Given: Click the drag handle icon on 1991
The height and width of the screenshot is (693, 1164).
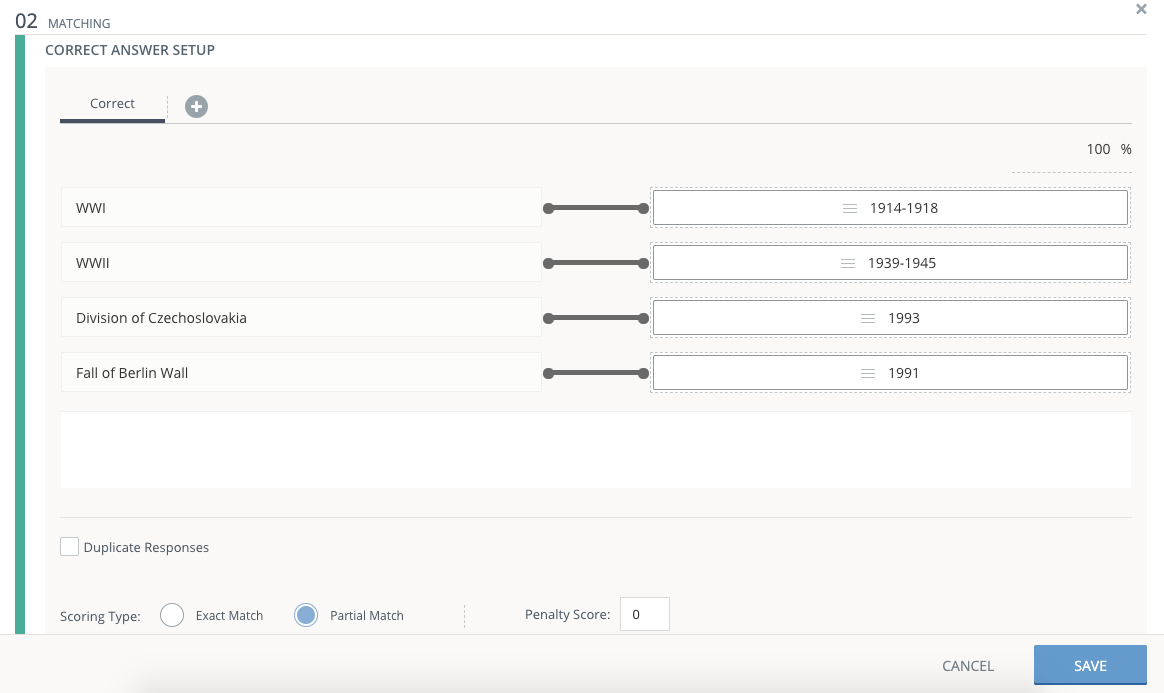Looking at the screenshot, I should click(x=868, y=373).
